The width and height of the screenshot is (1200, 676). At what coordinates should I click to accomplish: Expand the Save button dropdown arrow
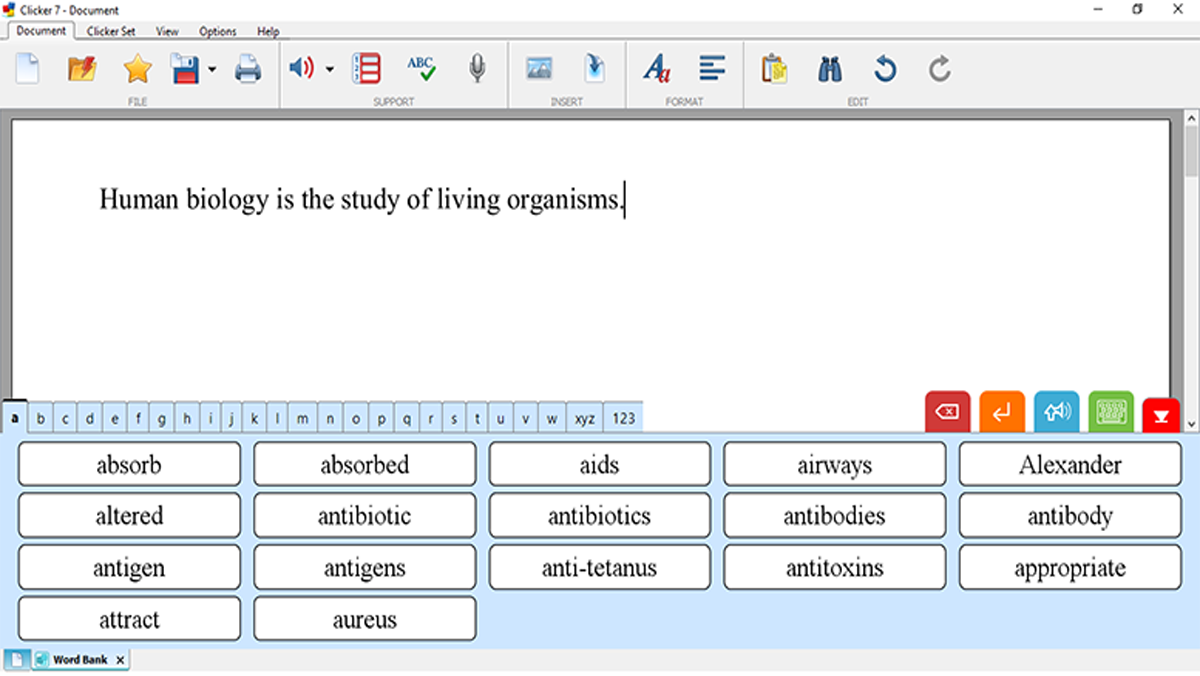[x=212, y=70]
